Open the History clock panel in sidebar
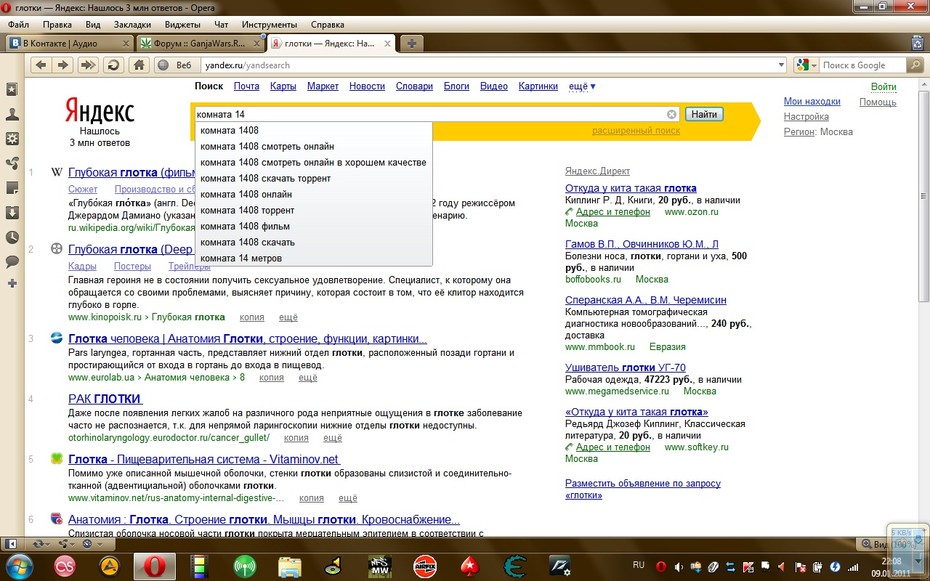 click(x=12, y=237)
